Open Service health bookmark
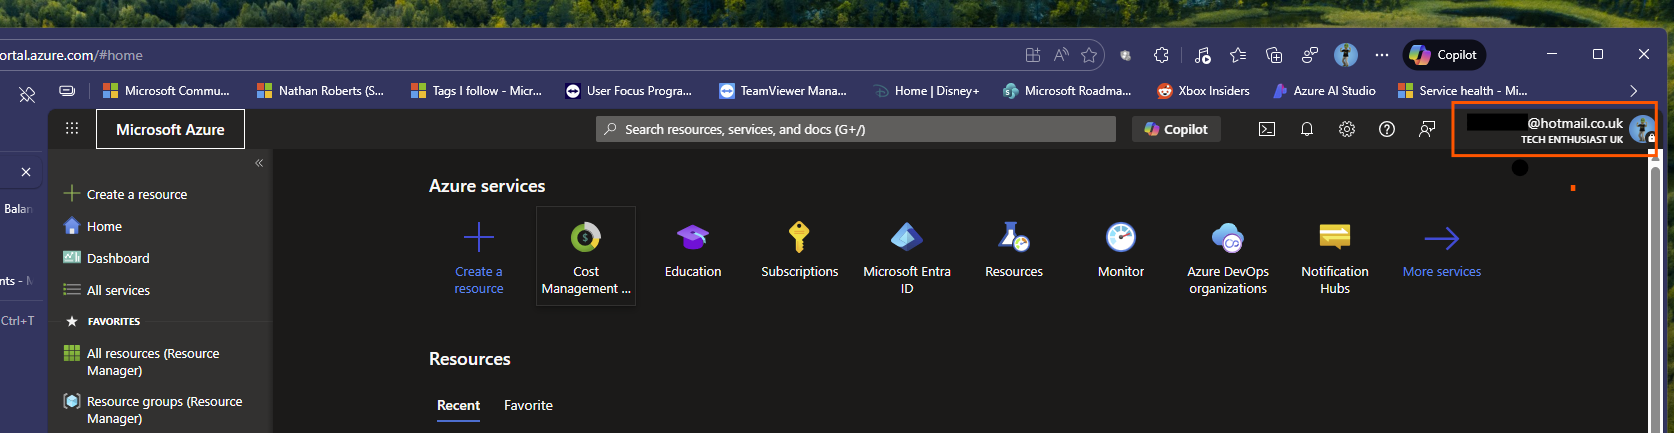1674x433 pixels. [x=1462, y=90]
